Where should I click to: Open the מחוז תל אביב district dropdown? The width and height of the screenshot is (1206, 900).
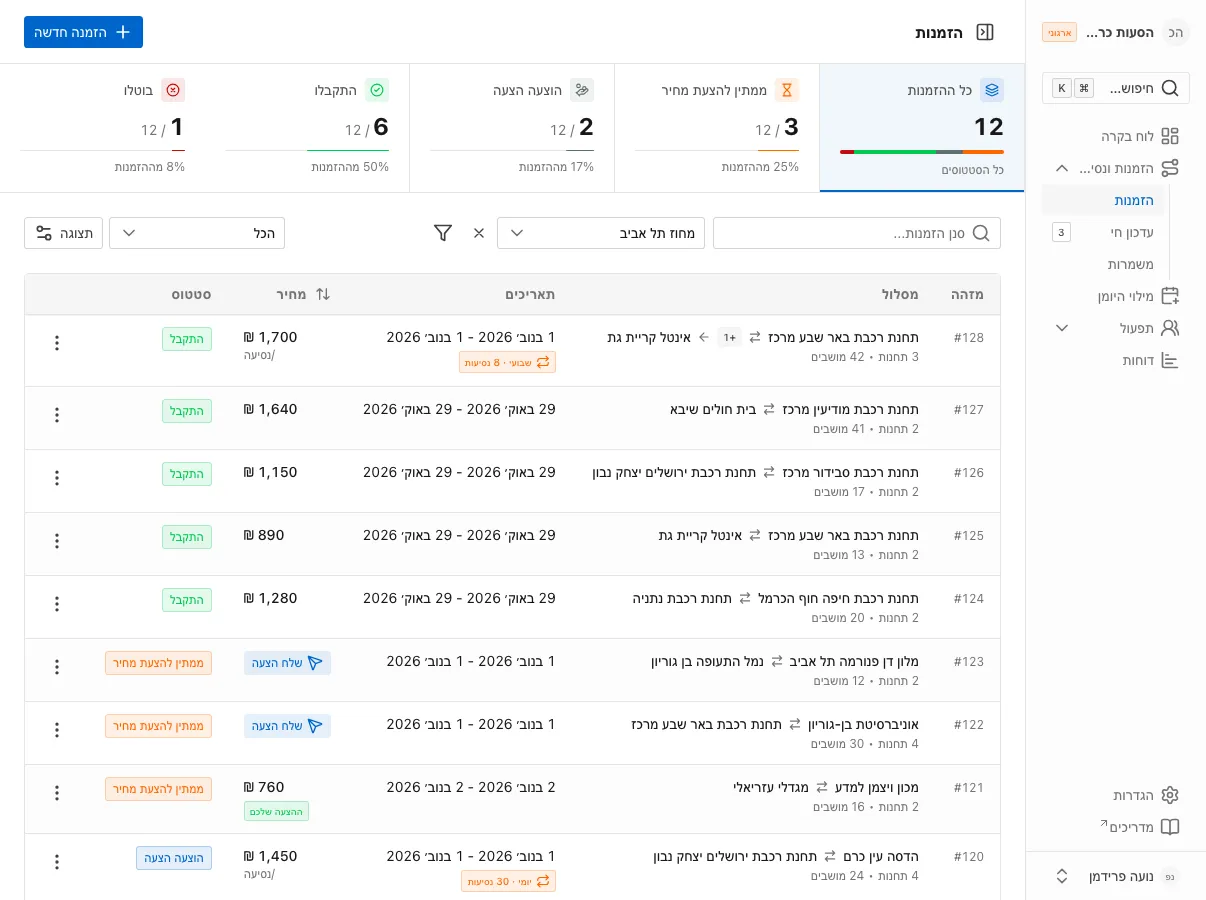[x=601, y=233]
